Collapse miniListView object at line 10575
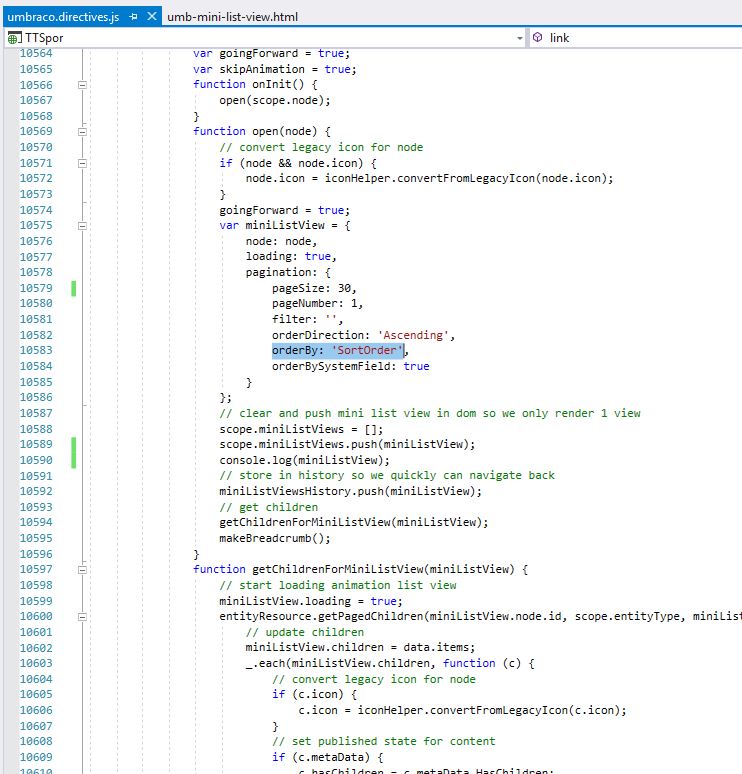This screenshot has height=774, width=742. click(82, 226)
